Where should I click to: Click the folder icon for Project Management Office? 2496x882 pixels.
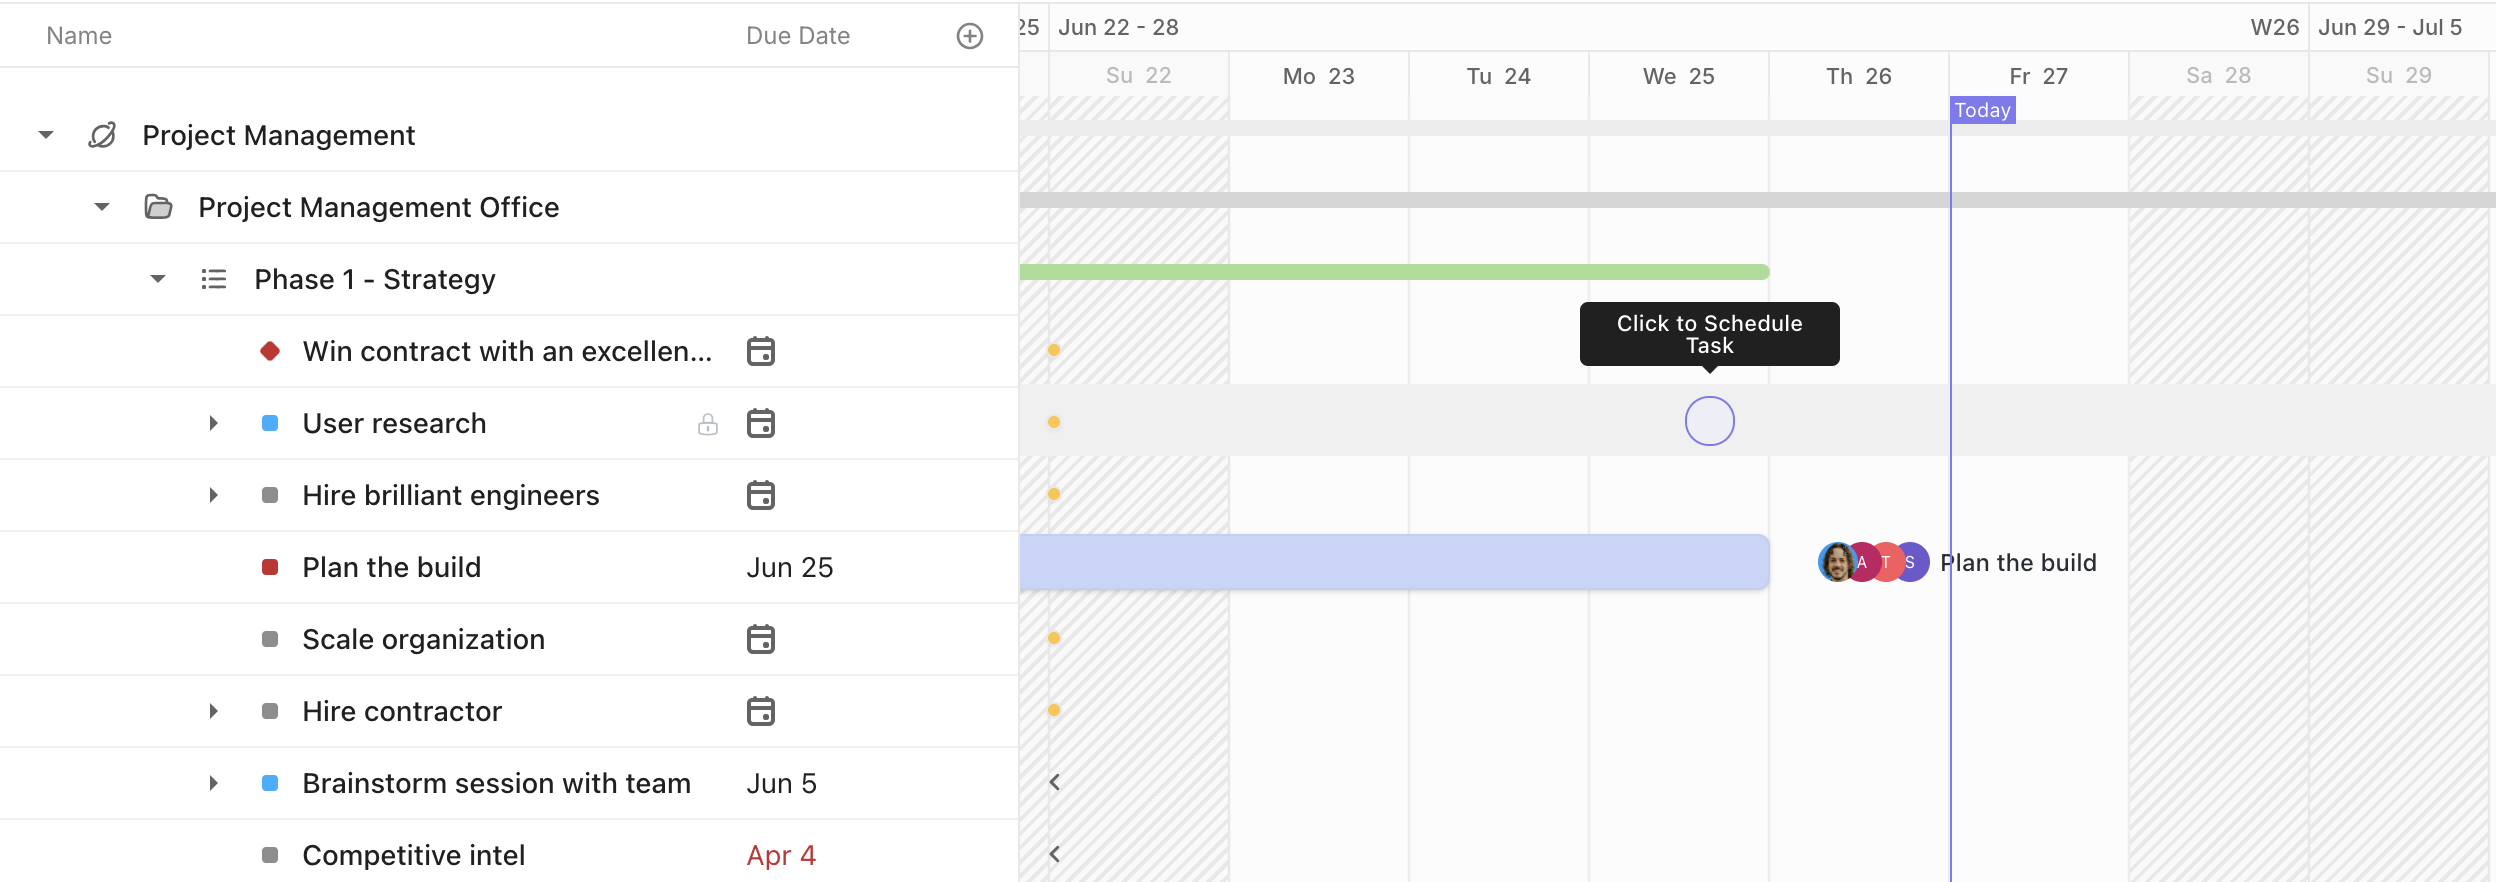click(160, 207)
